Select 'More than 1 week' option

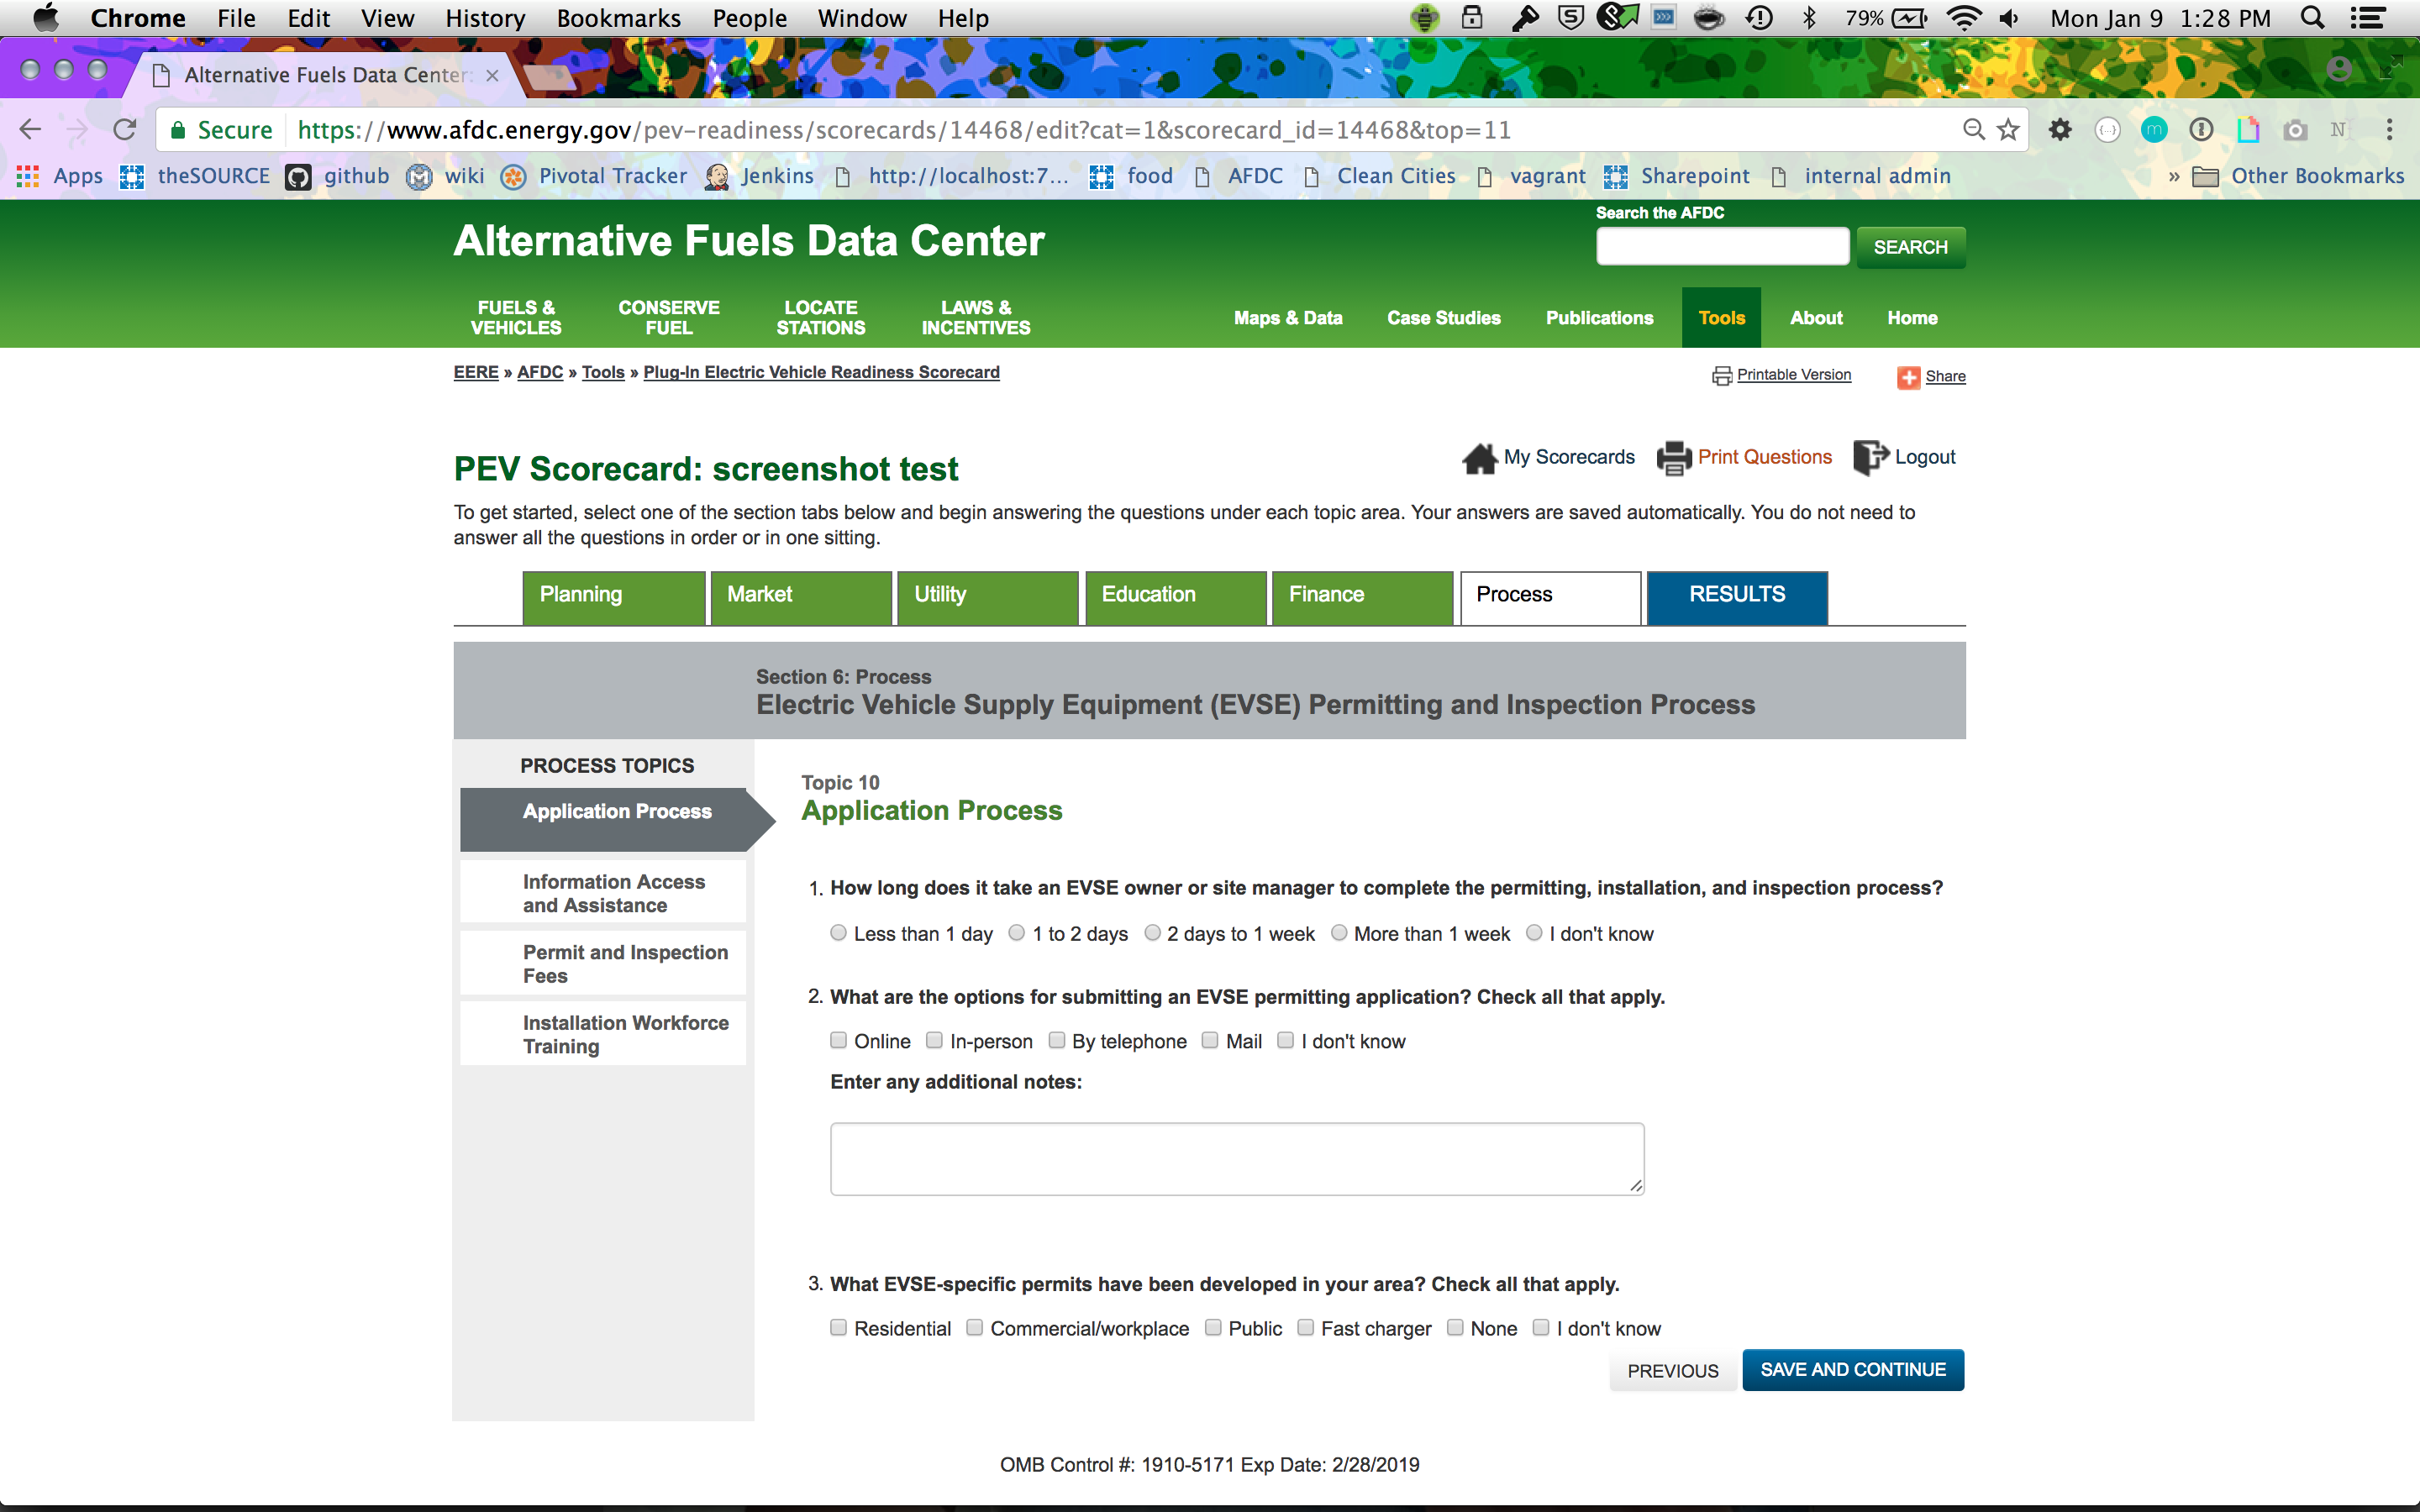tap(1339, 932)
